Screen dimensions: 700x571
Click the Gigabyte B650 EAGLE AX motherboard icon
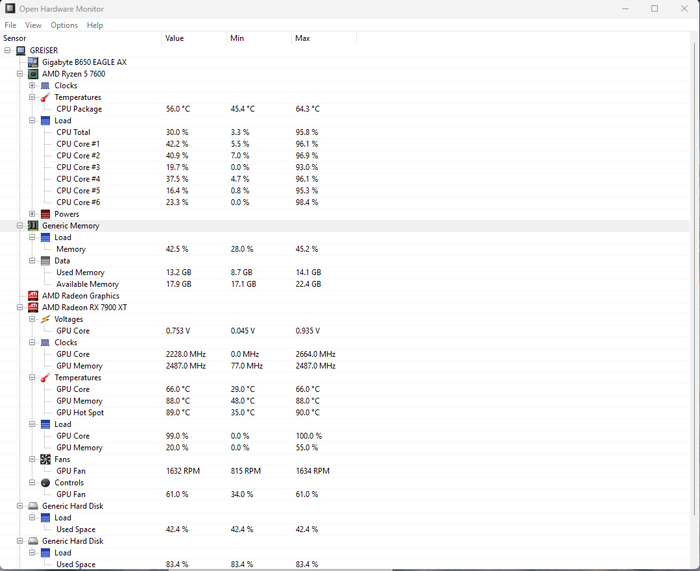(33, 62)
